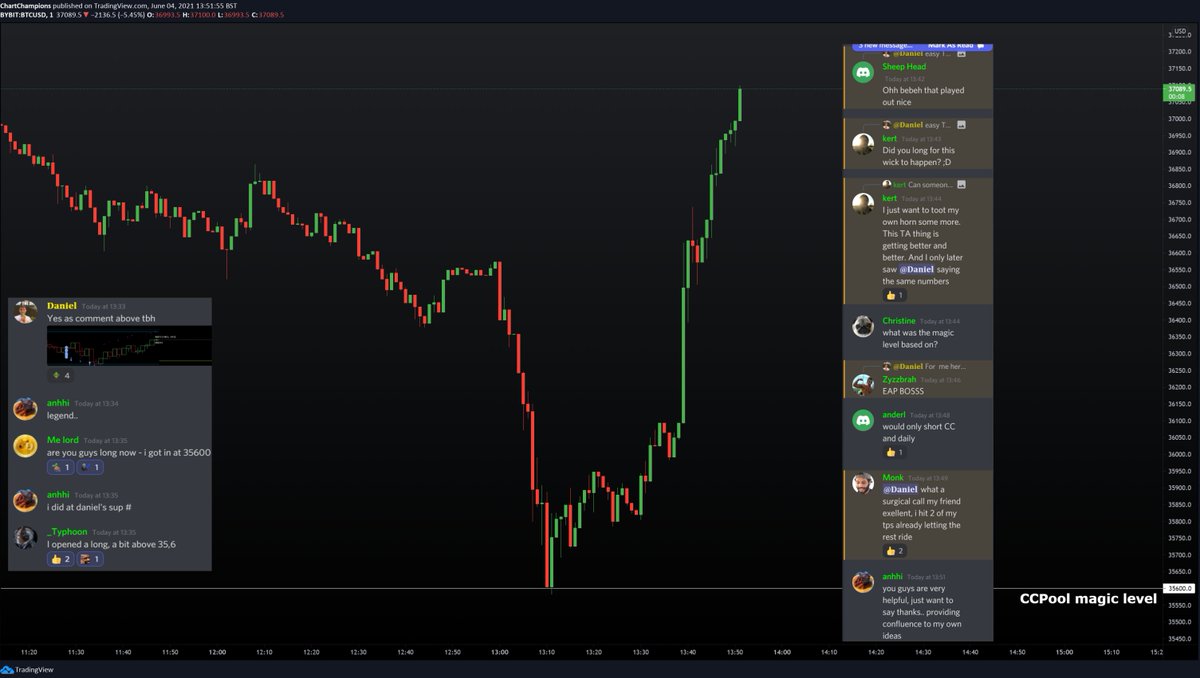The height and width of the screenshot is (678, 1200).
Task: Click 'Ohh bebeh that played out nice' message
Action: tap(923, 96)
